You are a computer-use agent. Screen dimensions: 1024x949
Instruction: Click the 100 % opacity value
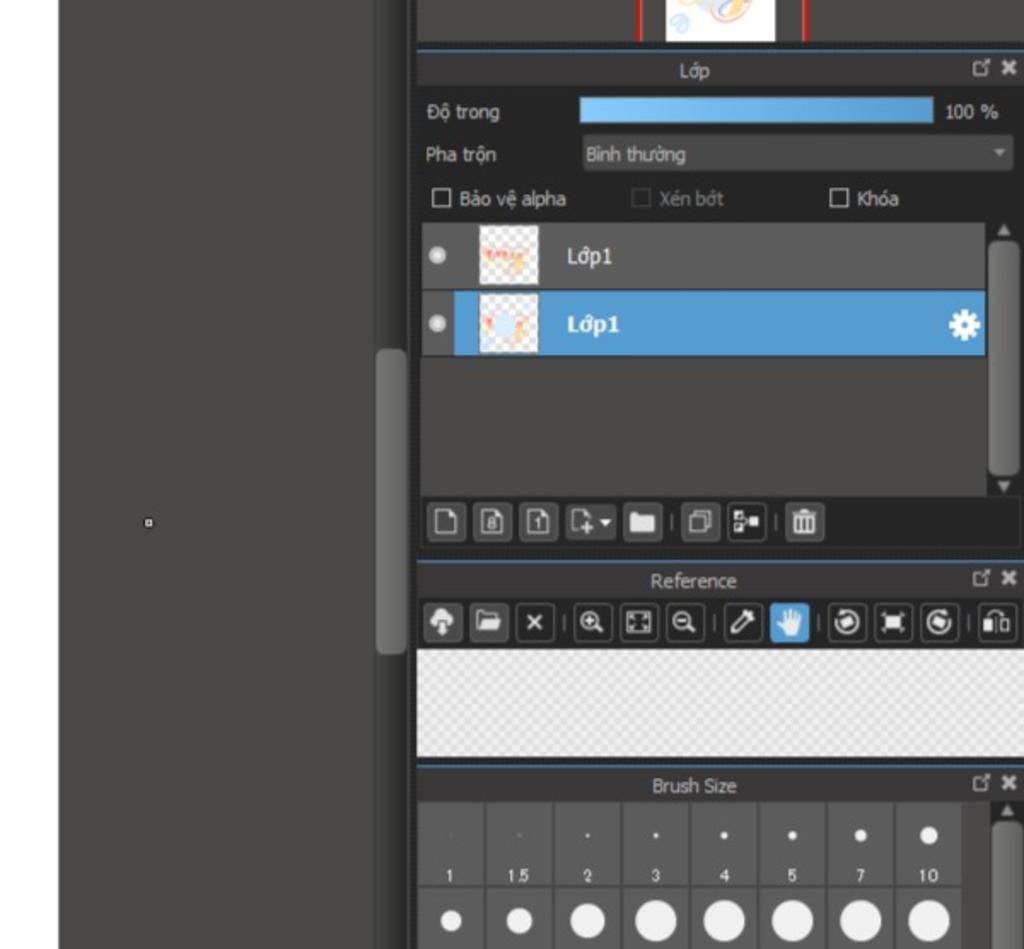pyautogui.click(x=971, y=112)
